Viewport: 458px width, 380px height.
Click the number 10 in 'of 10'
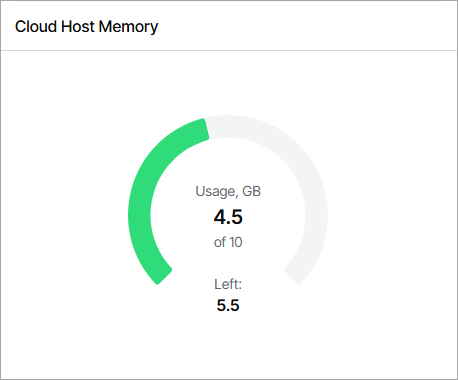pyautogui.click(x=235, y=242)
